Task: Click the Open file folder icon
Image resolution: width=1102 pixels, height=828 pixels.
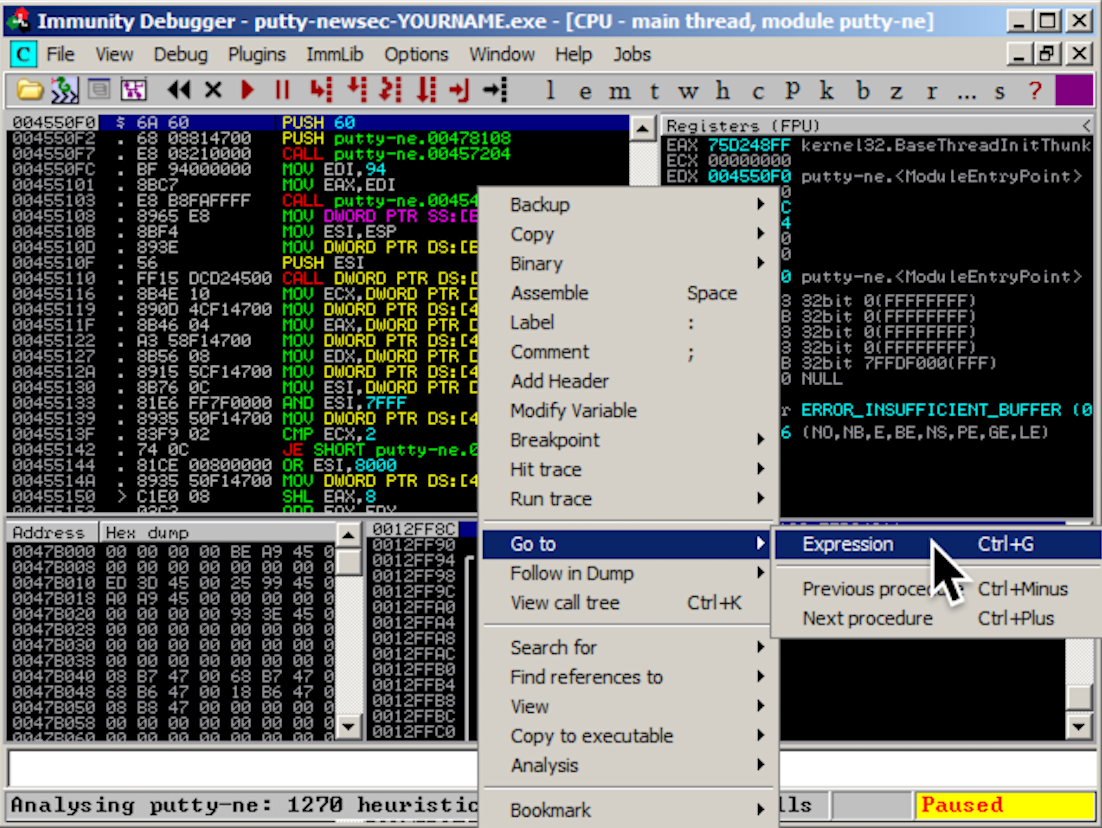Action: point(30,91)
